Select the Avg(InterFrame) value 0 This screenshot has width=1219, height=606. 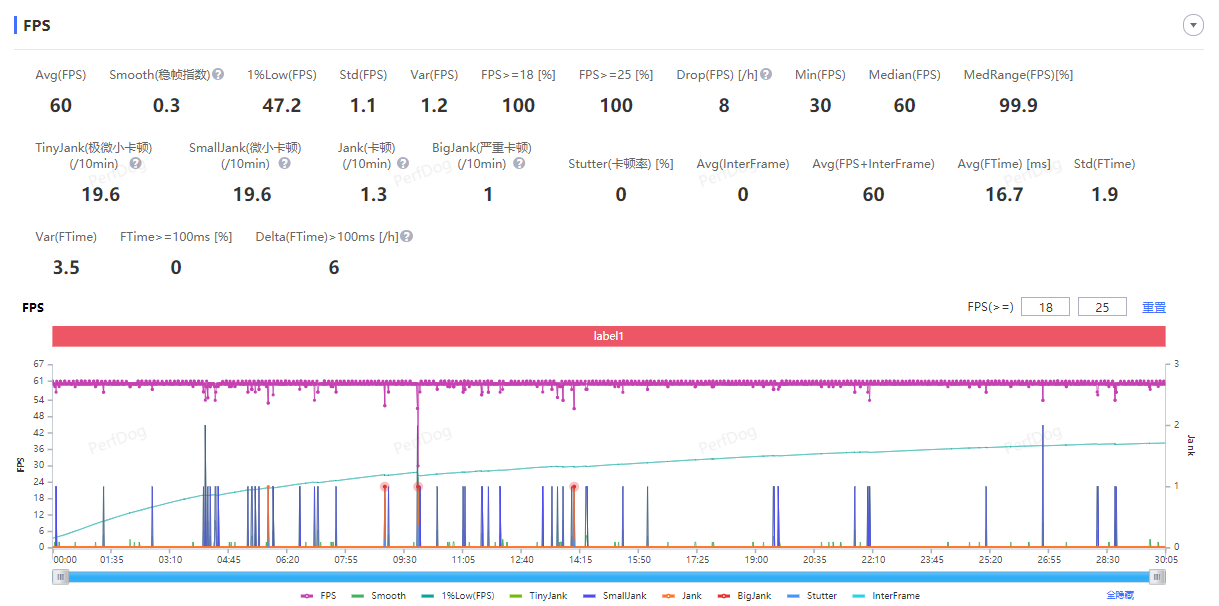(x=743, y=194)
